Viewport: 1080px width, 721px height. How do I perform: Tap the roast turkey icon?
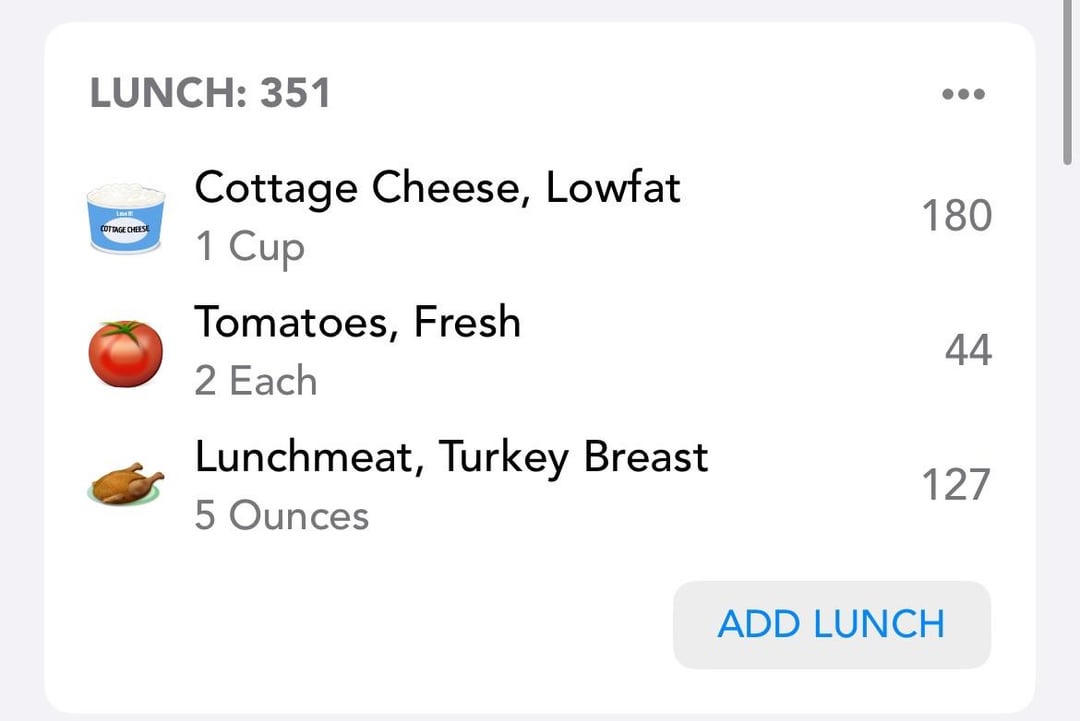pos(126,484)
